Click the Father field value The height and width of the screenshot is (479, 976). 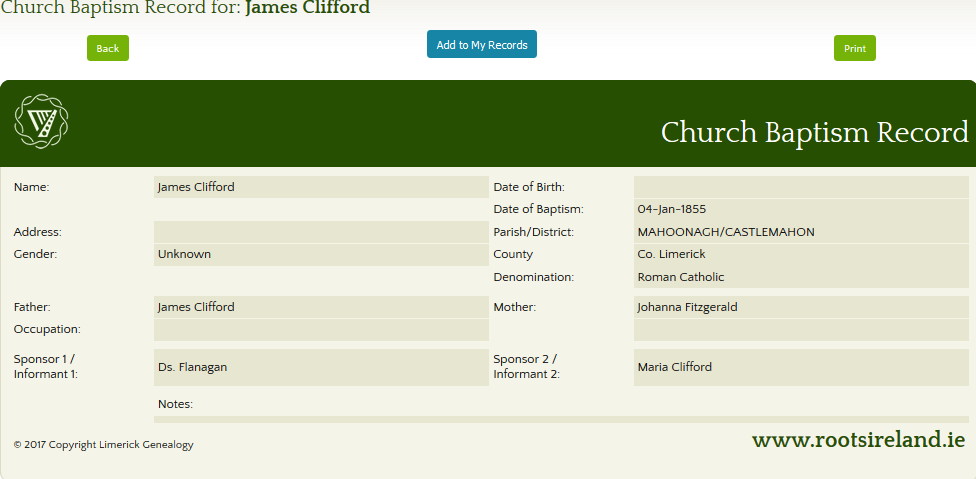[x=321, y=307]
